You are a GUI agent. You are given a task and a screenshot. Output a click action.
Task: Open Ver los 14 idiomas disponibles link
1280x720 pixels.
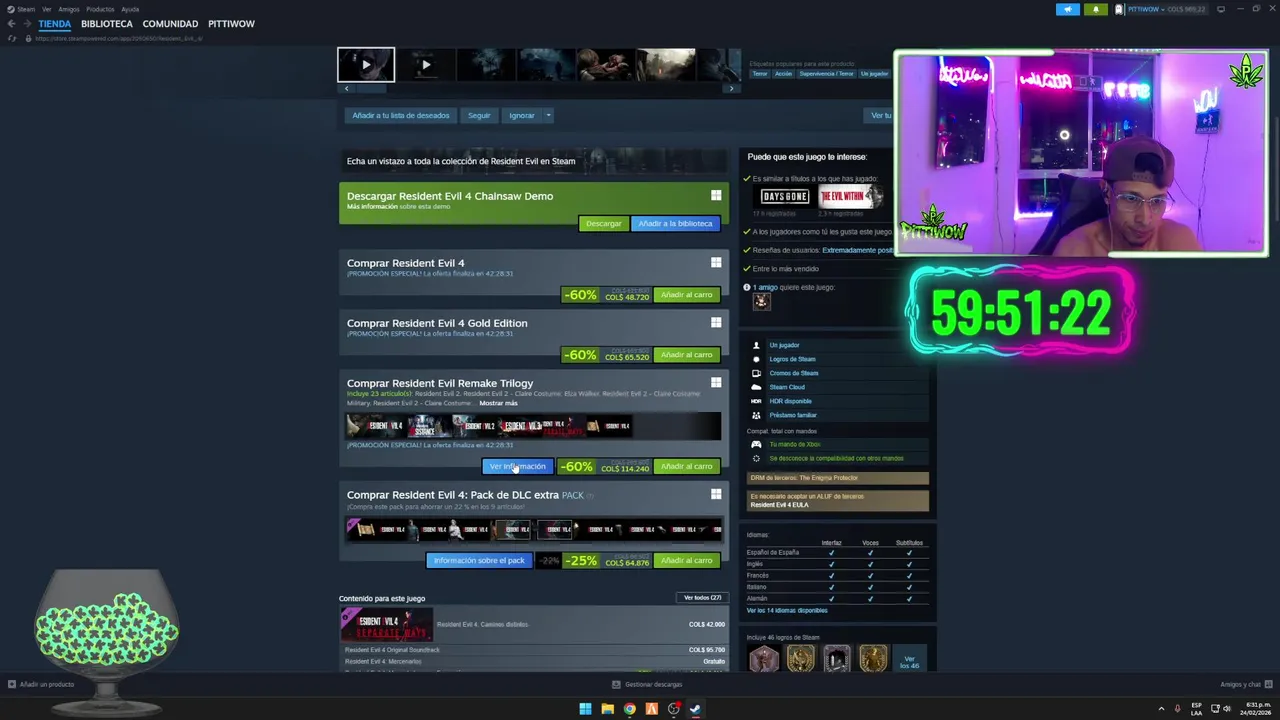tap(787, 610)
